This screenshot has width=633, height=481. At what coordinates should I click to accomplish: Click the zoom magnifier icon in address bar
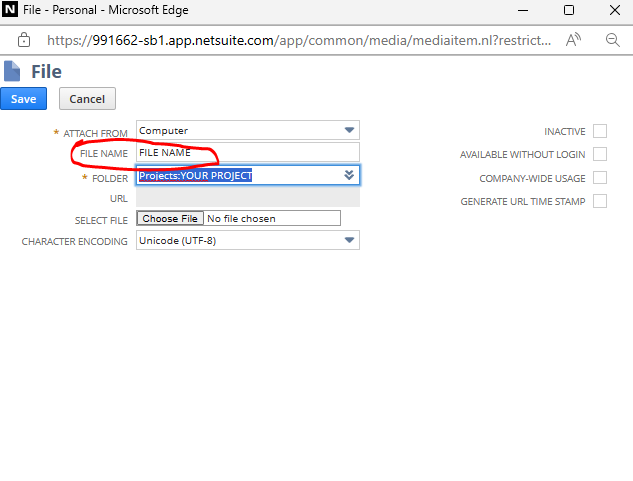[x=612, y=41]
